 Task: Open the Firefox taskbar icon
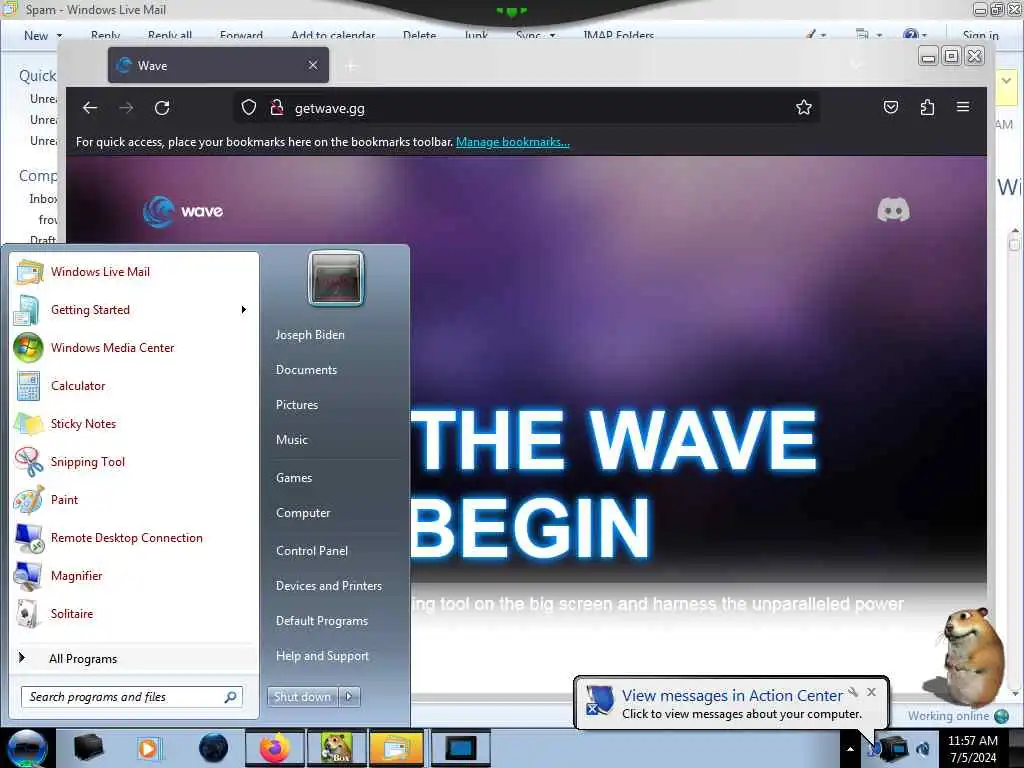(x=275, y=748)
